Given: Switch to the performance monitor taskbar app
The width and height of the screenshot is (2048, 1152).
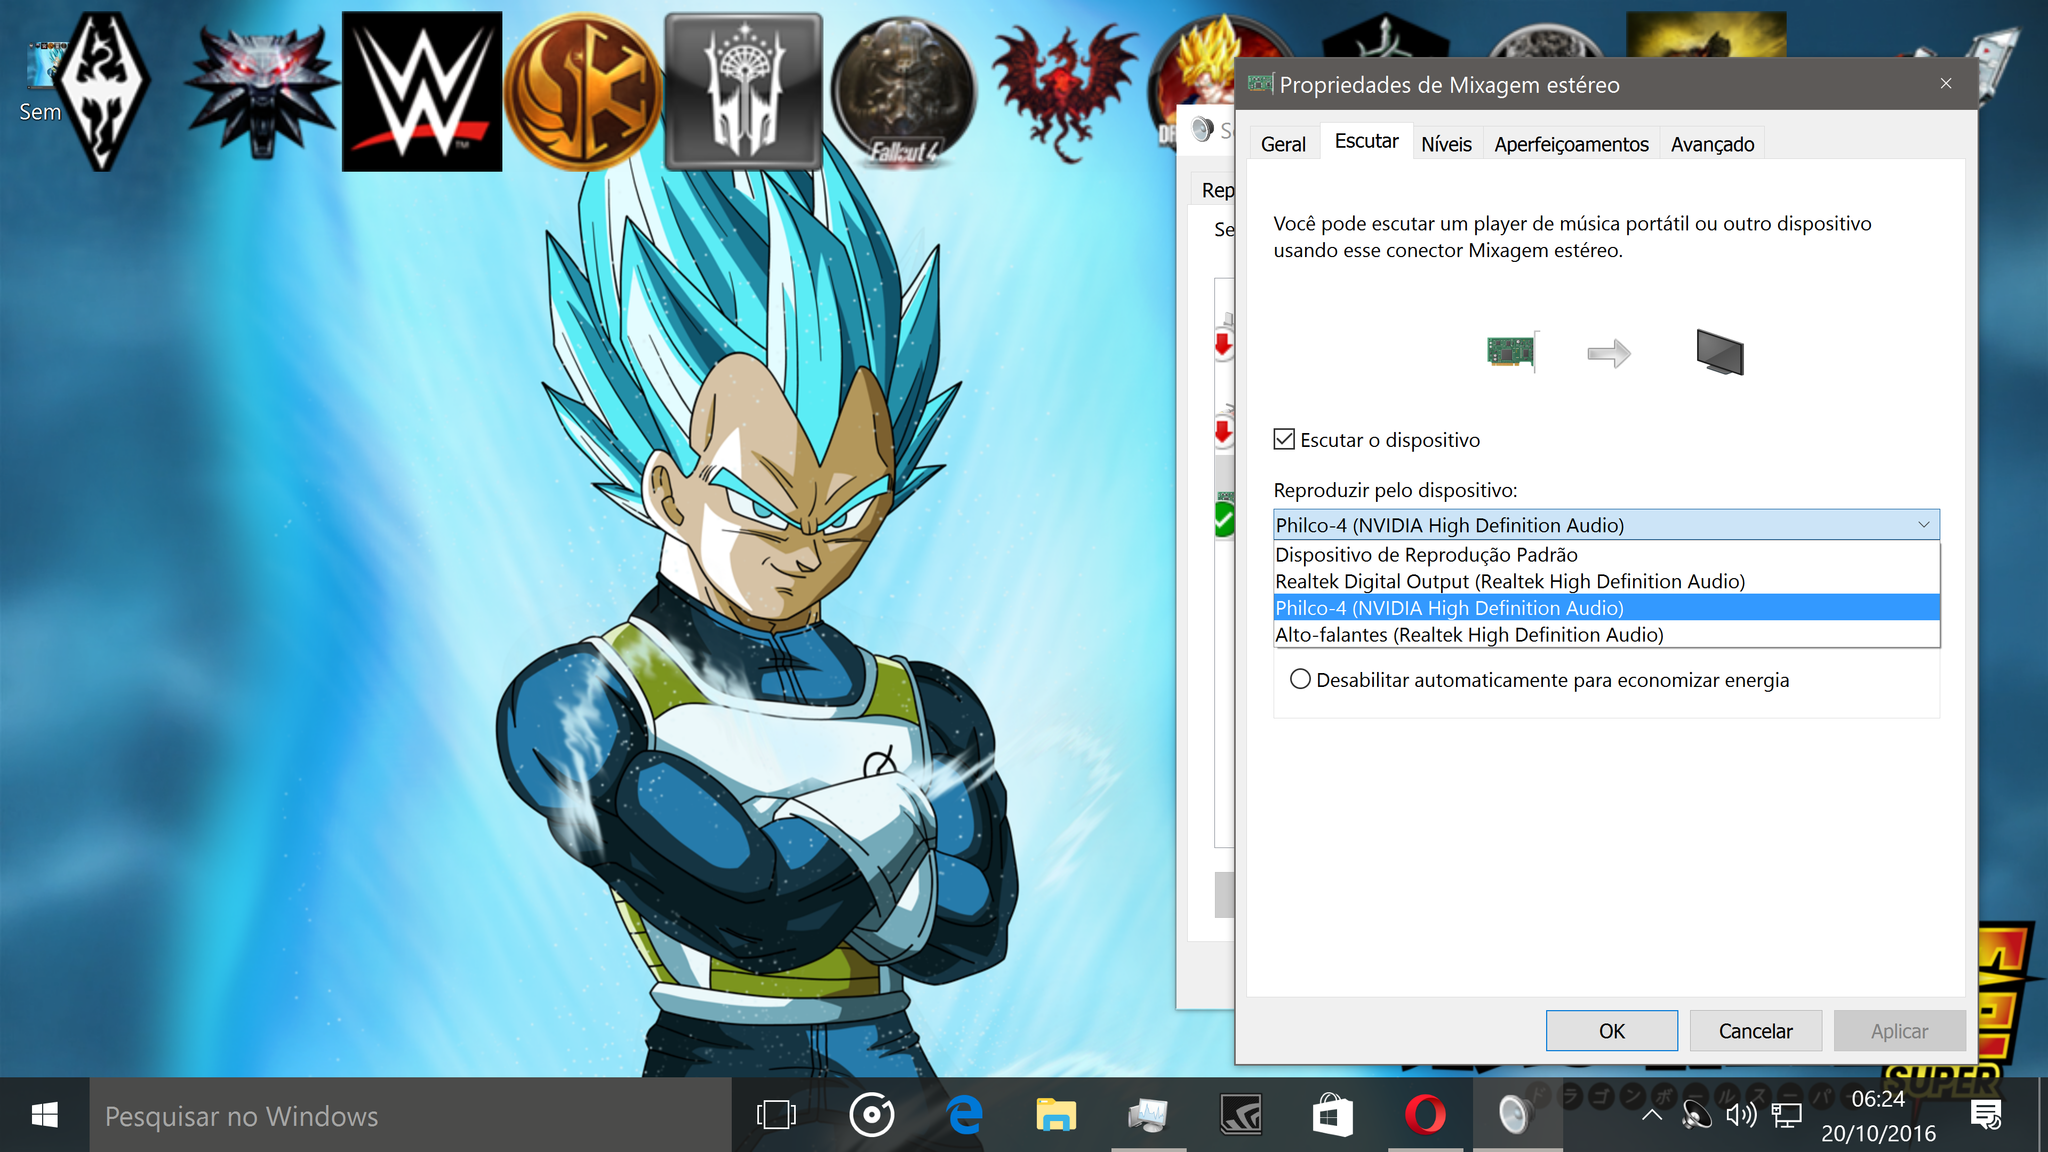Looking at the screenshot, I should [1148, 1114].
